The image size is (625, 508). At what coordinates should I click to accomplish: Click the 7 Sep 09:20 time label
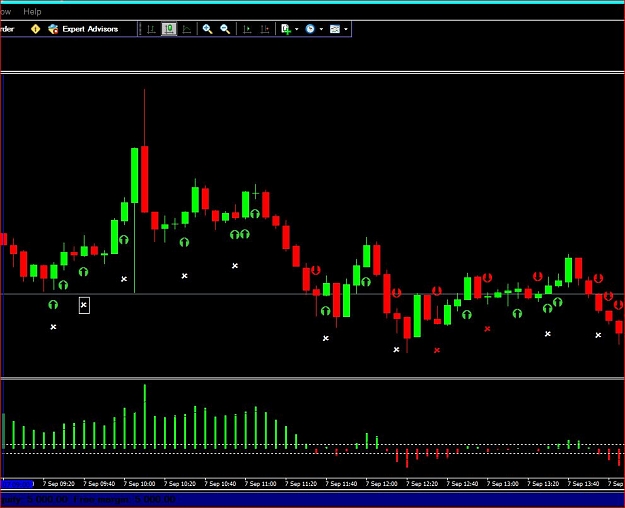pyautogui.click(x=59, y=484)
